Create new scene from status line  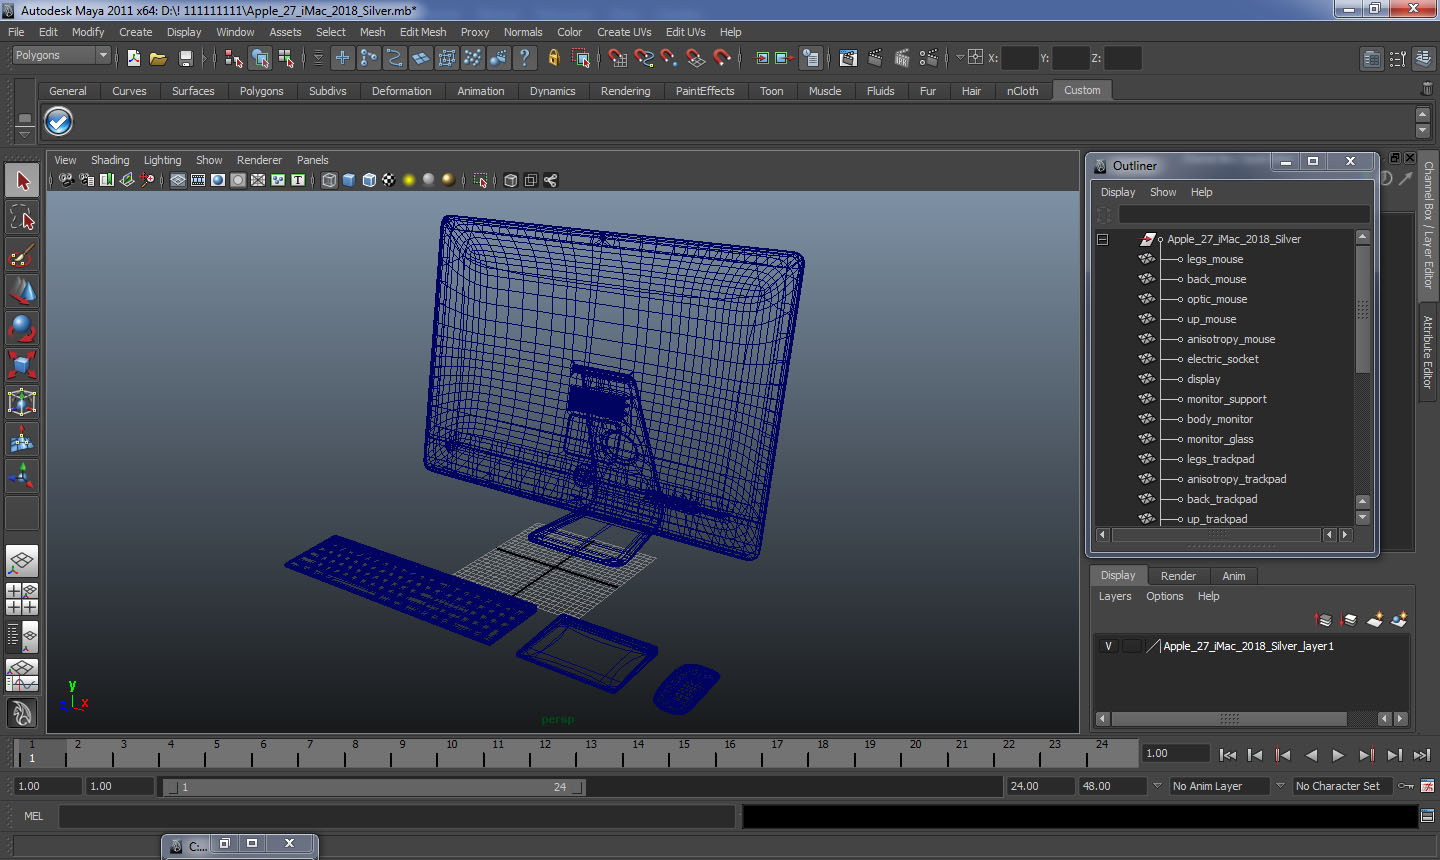133,58
